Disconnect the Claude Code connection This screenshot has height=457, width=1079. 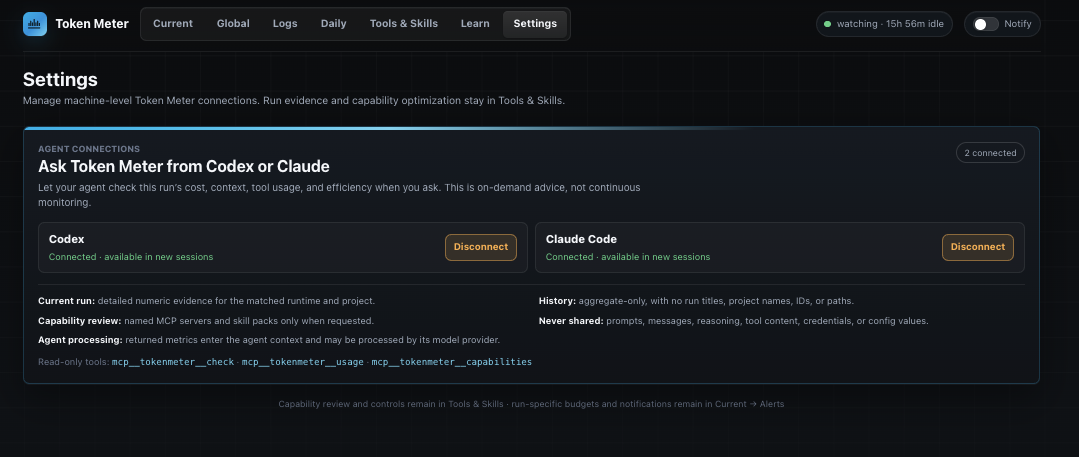click(978, 247)
